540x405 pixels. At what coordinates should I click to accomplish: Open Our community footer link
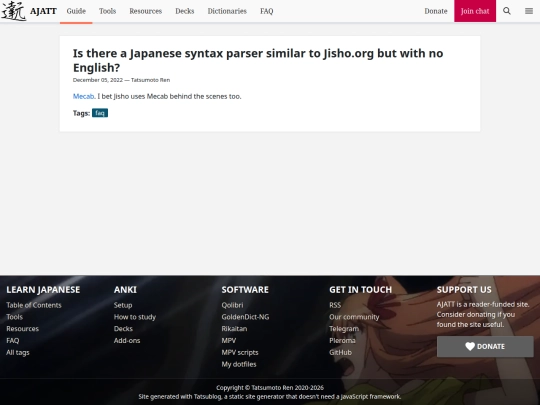tap(354, 317)
